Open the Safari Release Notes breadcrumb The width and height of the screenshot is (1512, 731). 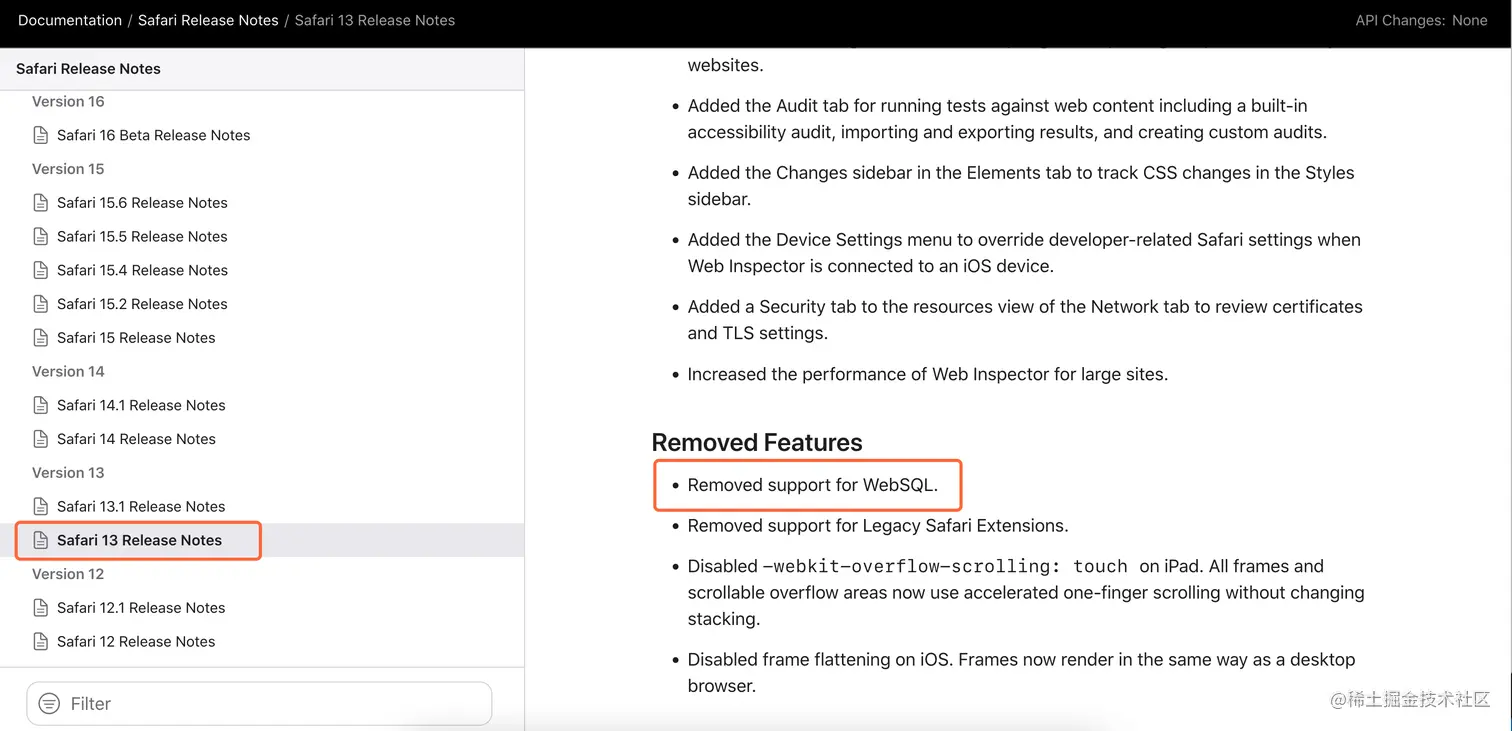click(208, 20)
